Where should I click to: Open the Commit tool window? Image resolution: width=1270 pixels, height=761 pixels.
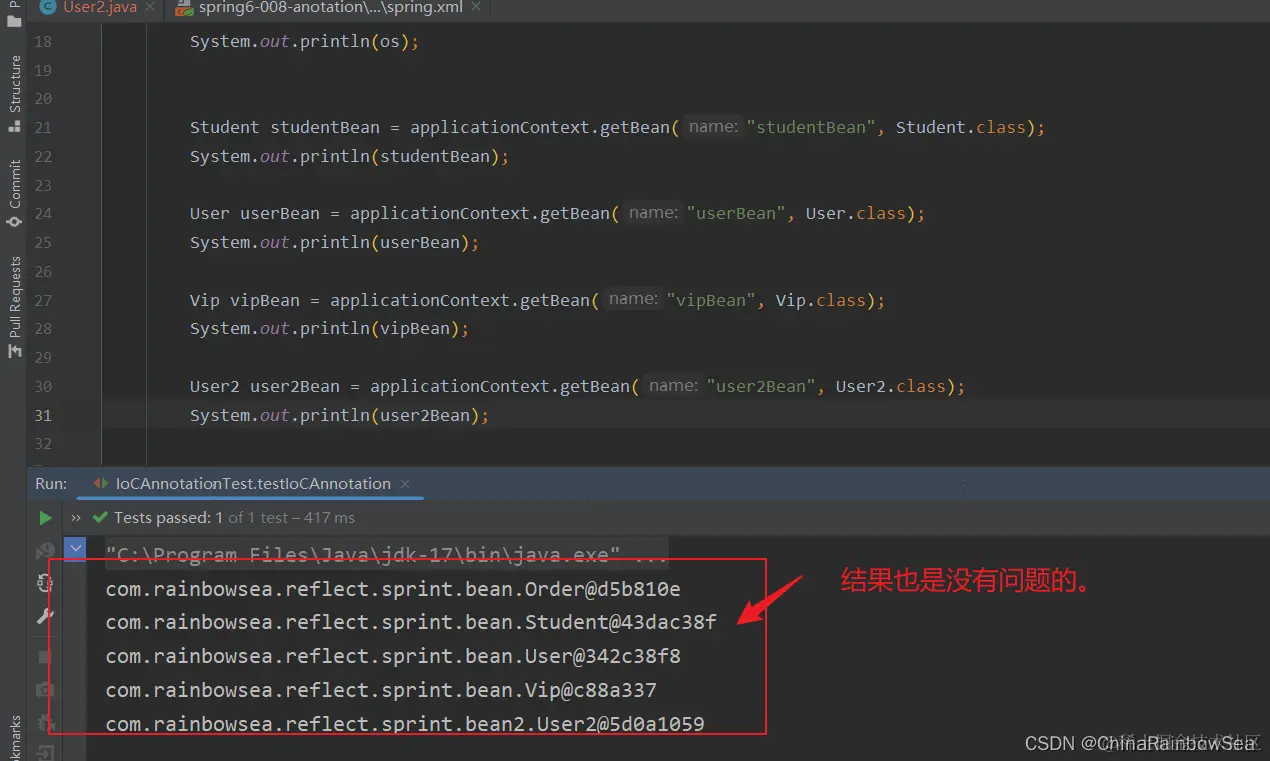tap(14, 193)
